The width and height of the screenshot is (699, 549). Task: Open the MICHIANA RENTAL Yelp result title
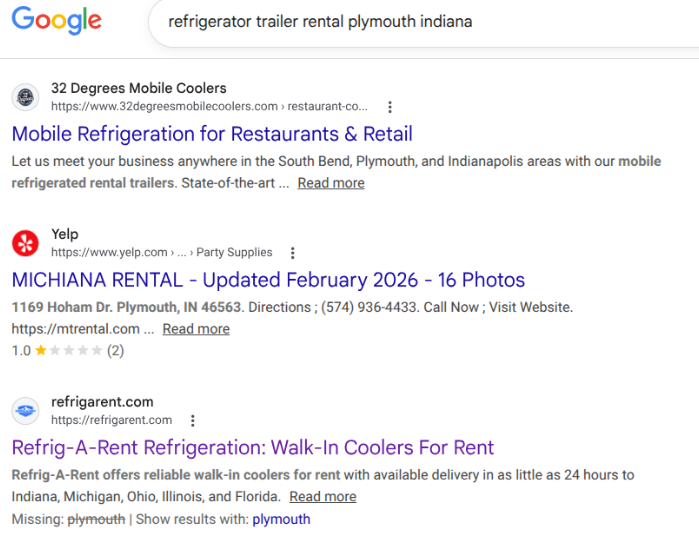click(x=268, y=280)
